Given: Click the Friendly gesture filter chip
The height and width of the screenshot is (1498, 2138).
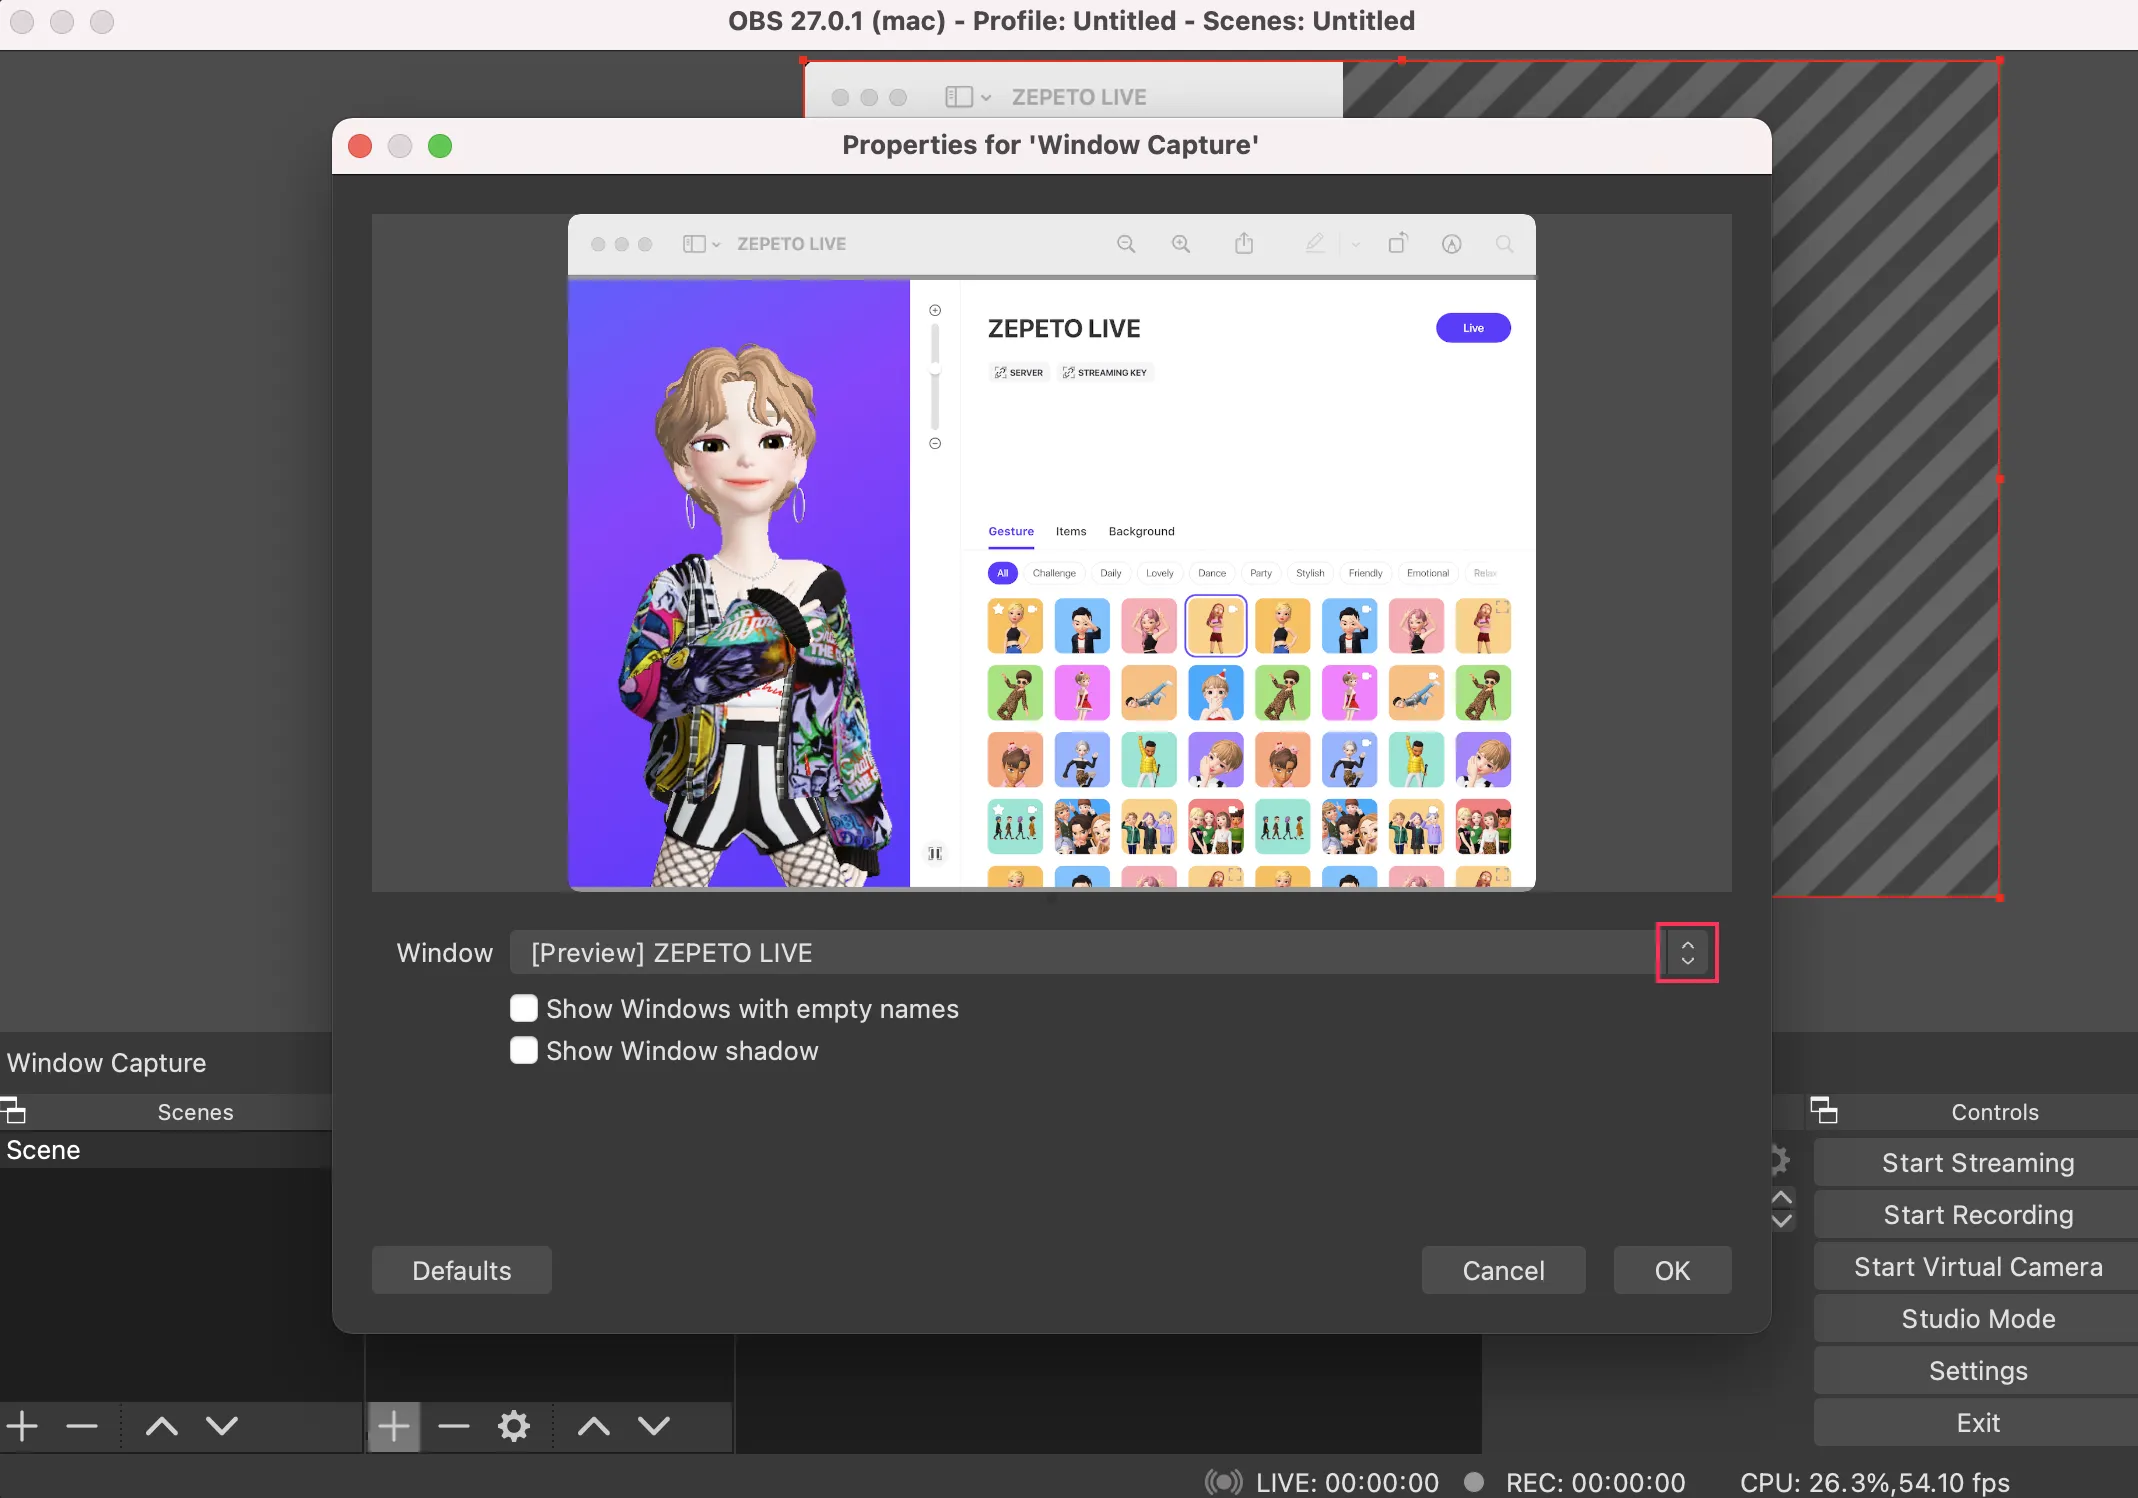Looking at the screenshot, I should (x=1365, y=573).
